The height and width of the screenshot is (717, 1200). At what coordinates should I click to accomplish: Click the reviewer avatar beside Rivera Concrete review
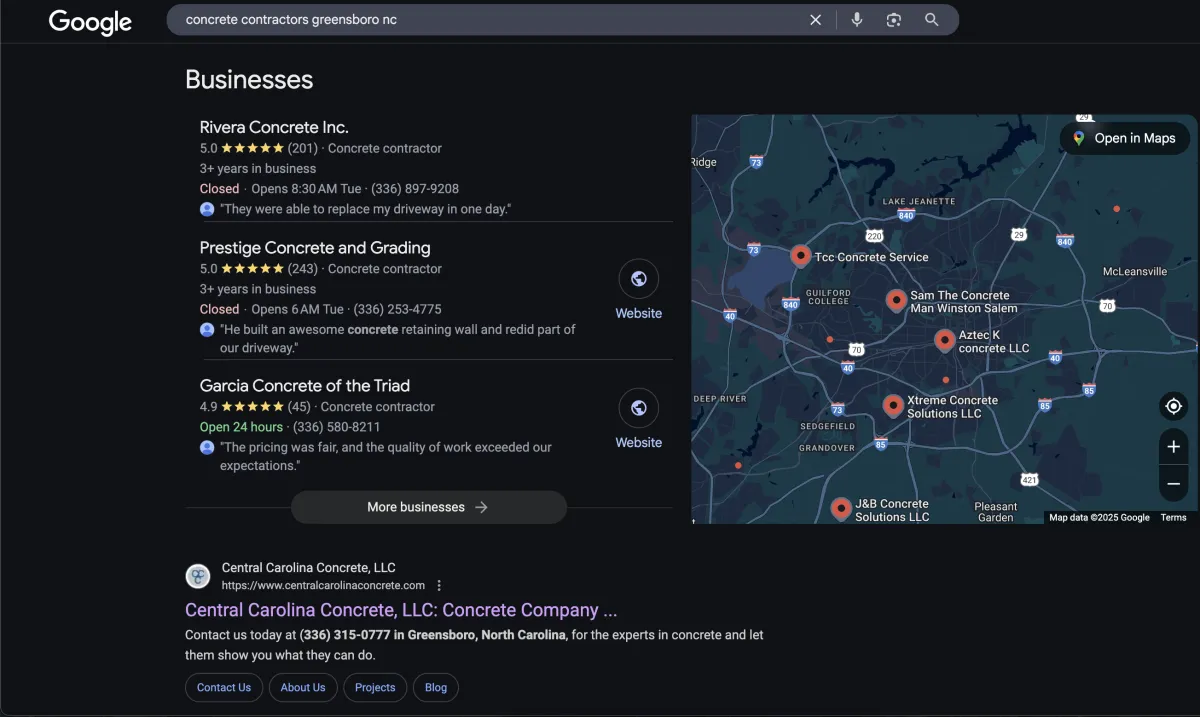click(207, 209)
